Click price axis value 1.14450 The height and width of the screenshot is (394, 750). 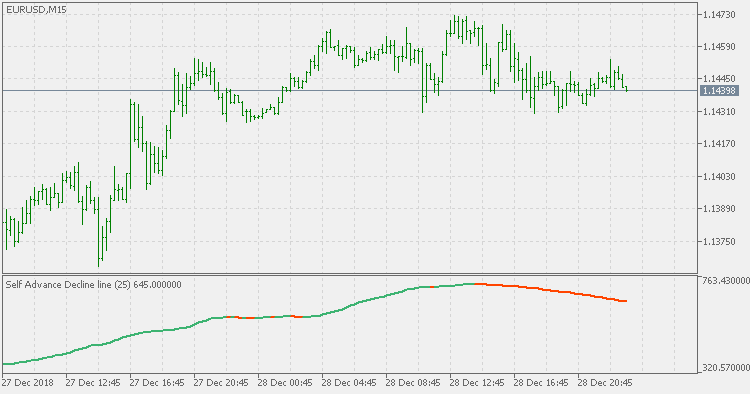pyautogui.click(x=719, y=78)
